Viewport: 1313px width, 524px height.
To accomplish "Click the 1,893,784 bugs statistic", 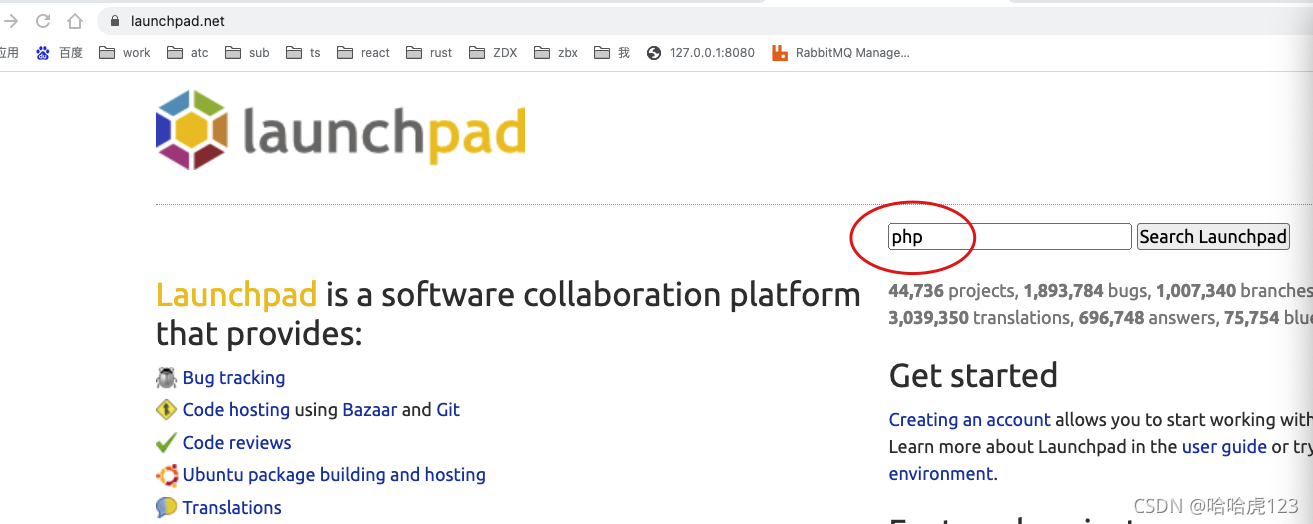I will 1086,291.
